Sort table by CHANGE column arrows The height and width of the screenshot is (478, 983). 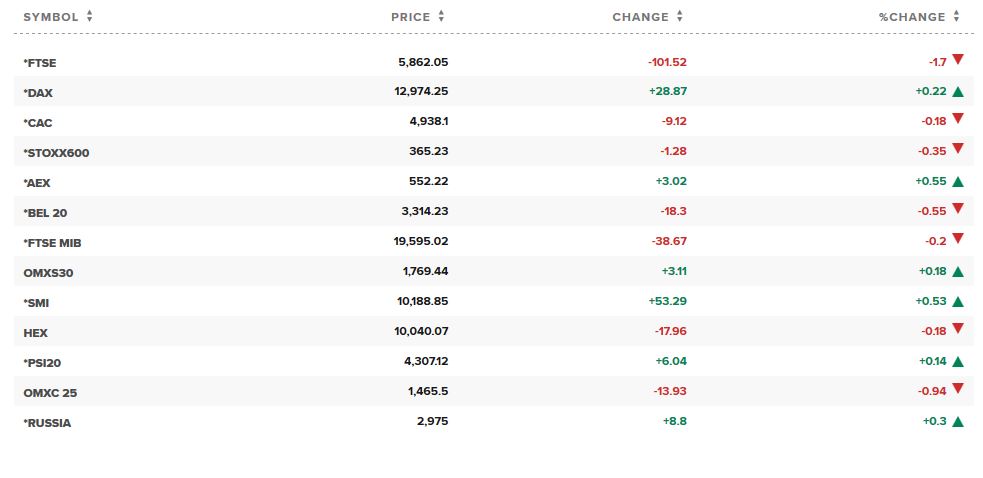[x=680, y=17]
